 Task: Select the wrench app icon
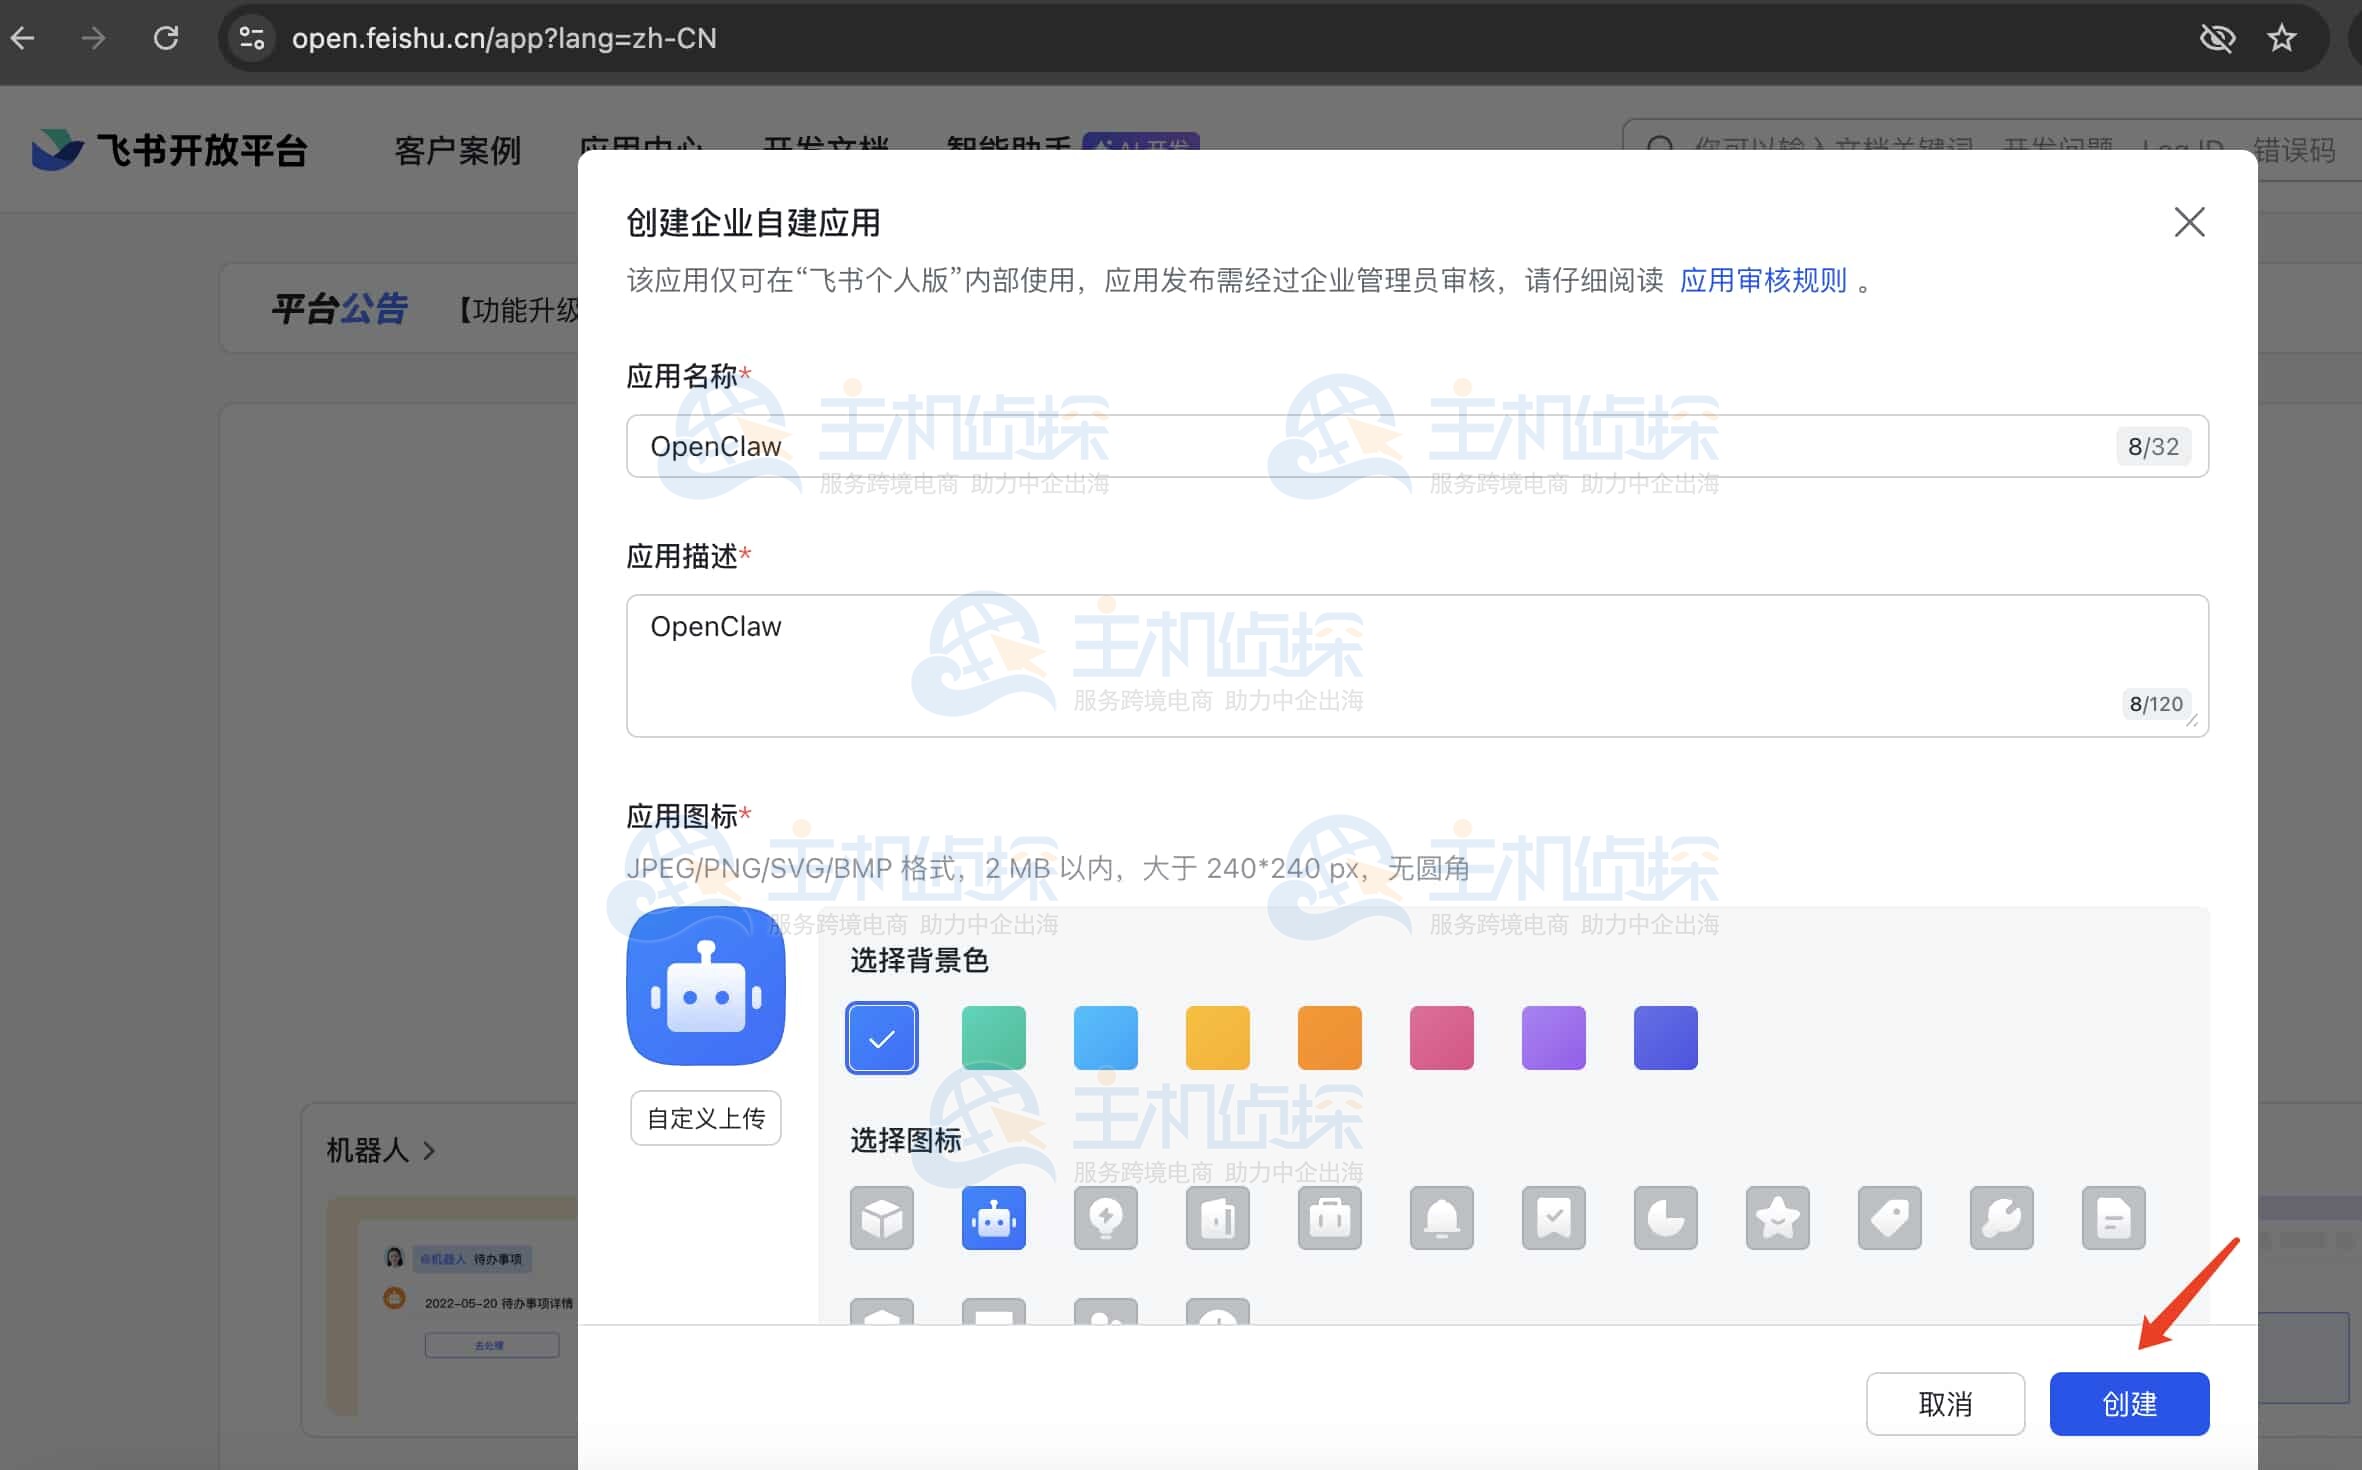[x=2001, y=1218]
